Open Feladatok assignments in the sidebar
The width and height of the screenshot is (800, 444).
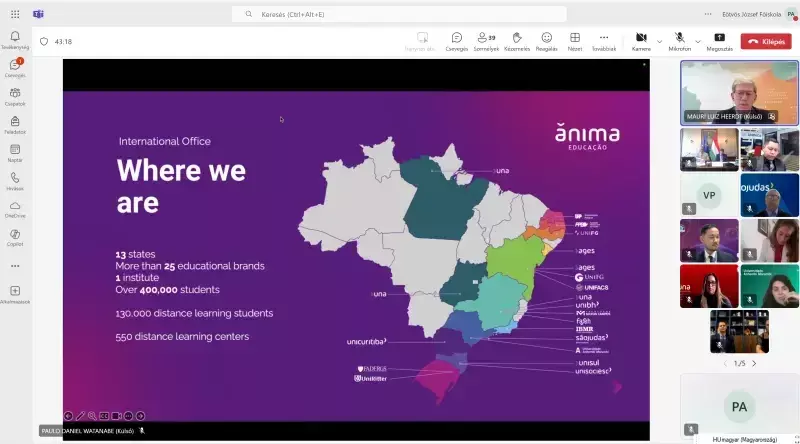[15, 125]
